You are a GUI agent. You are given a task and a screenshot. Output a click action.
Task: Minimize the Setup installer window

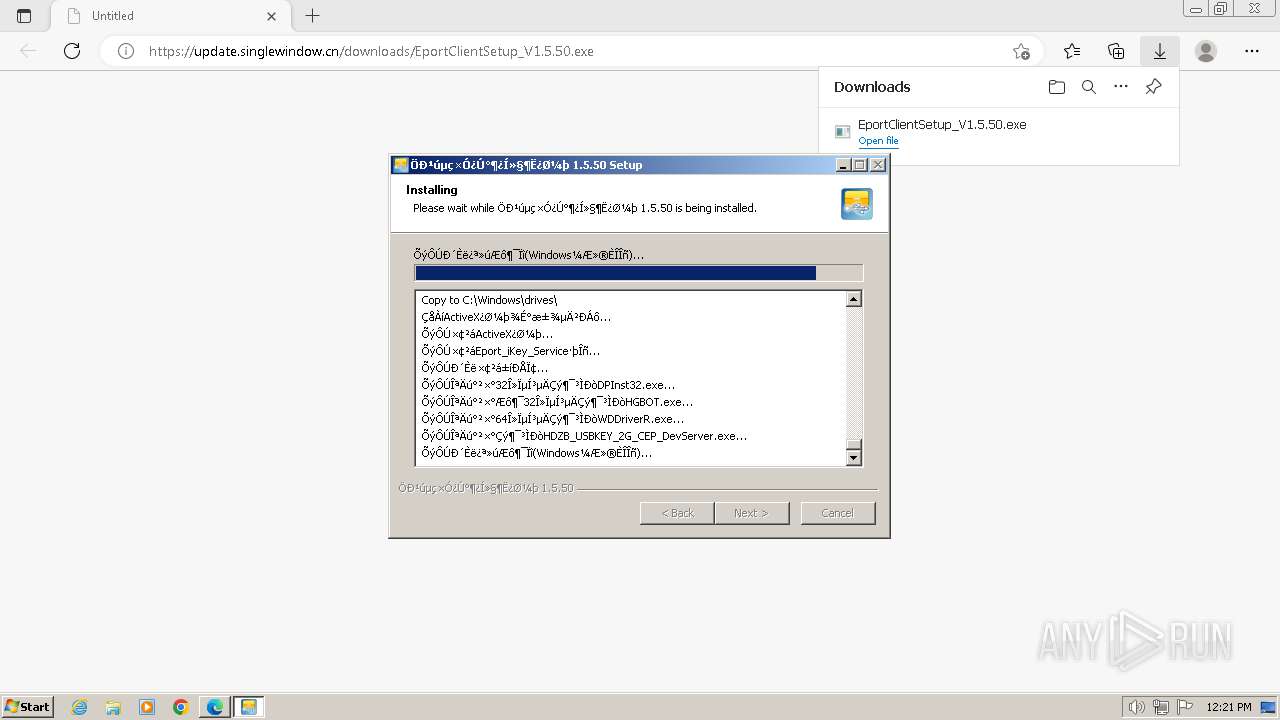(x=843, y=165)
